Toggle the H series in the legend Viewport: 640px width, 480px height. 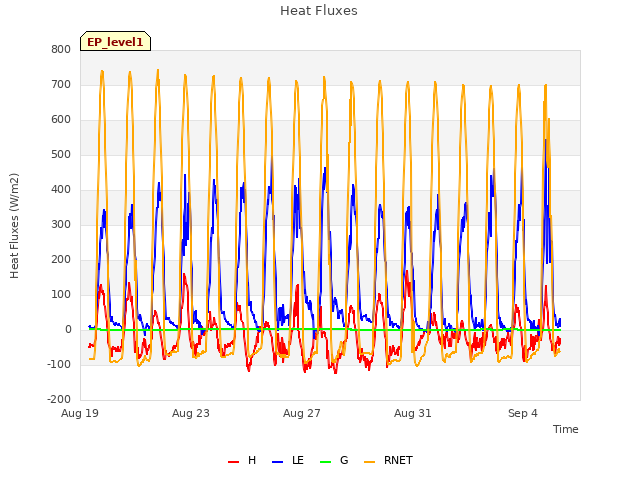[x=242, y=460]
